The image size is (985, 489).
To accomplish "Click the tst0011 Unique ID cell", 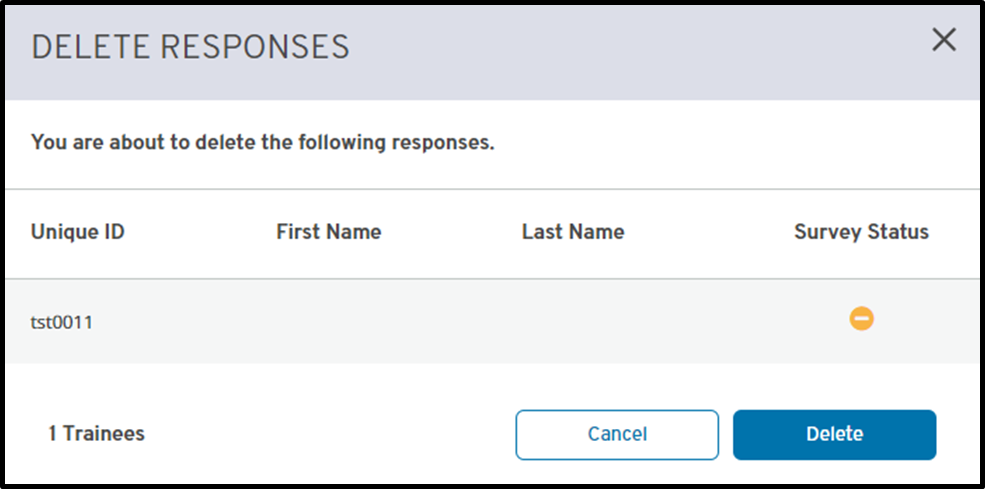I will 62,322.
